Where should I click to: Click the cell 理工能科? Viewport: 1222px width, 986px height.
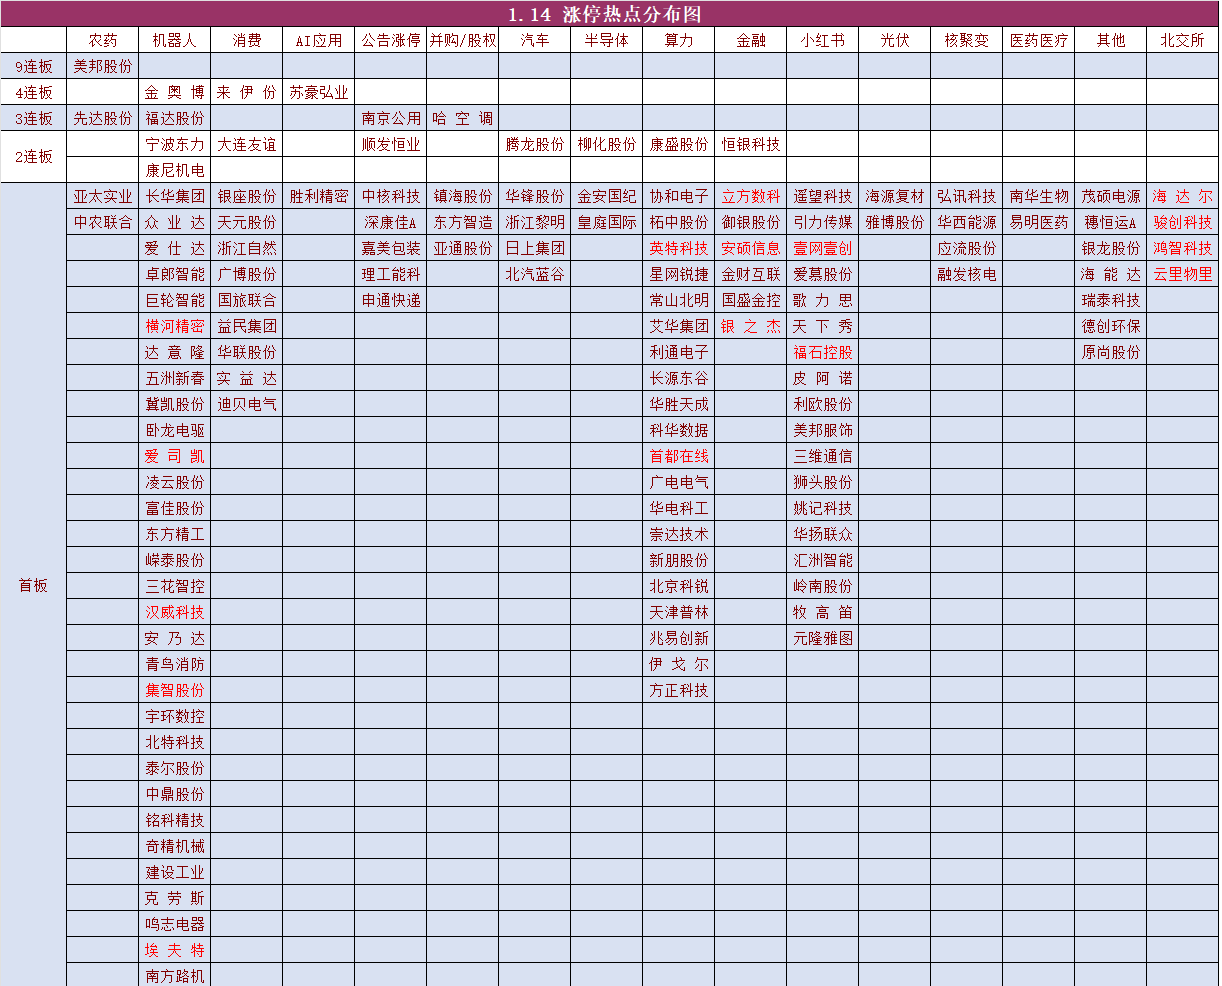[391, 274]
